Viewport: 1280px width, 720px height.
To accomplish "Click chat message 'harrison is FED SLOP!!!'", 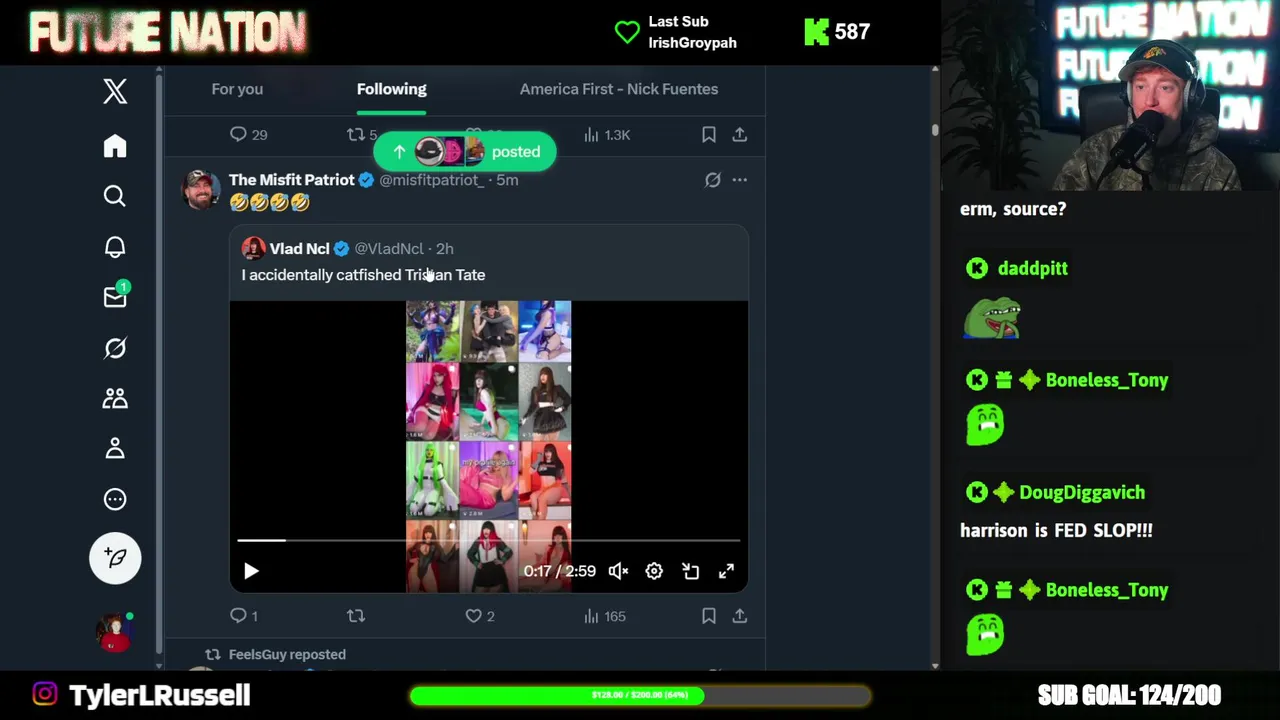I will pos(1056,530).
